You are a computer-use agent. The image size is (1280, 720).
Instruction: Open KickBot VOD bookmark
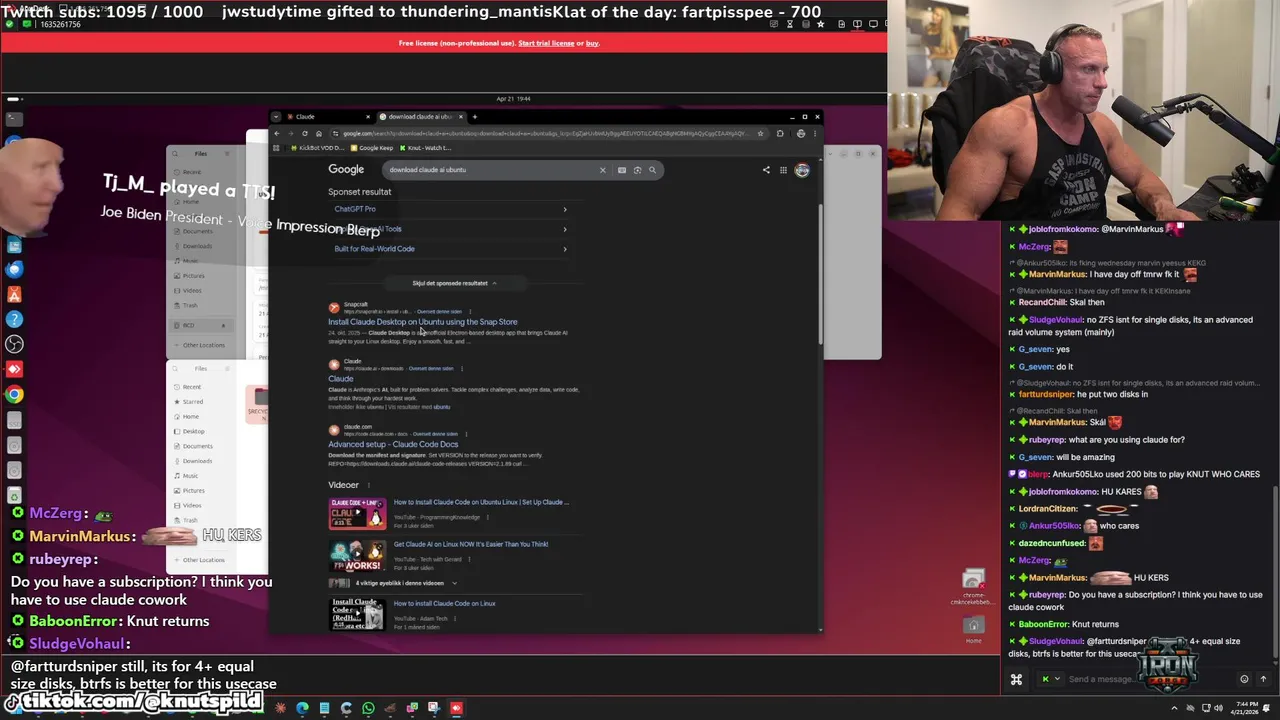click(316, 148)
